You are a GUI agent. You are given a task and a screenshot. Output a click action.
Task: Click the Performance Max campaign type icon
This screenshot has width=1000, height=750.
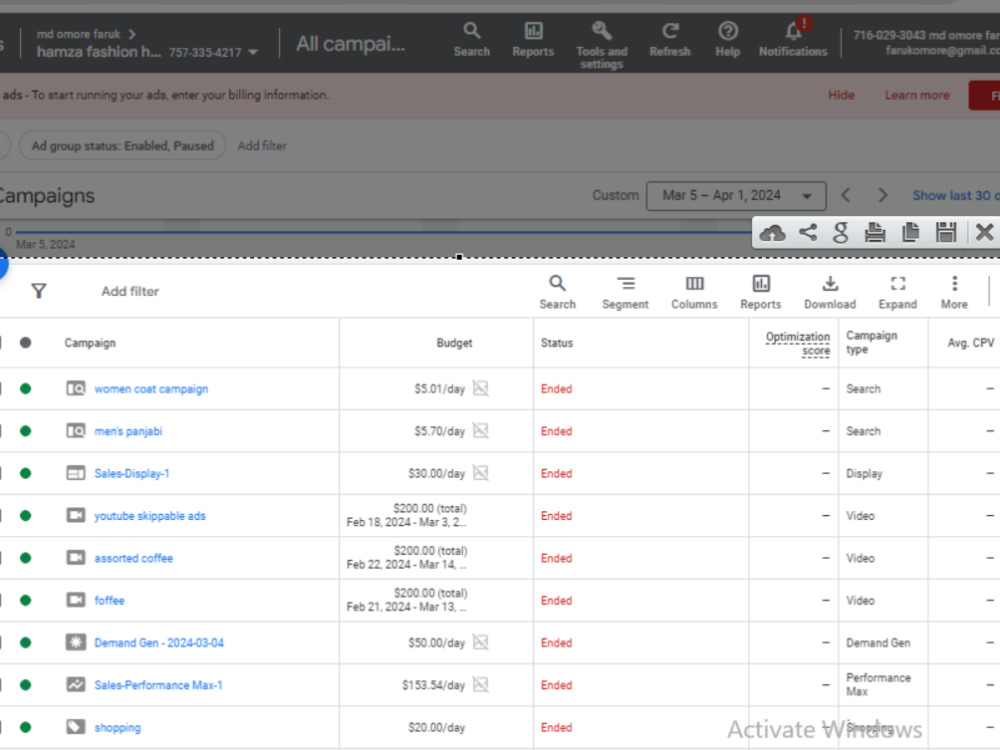[x=76, y=685]
